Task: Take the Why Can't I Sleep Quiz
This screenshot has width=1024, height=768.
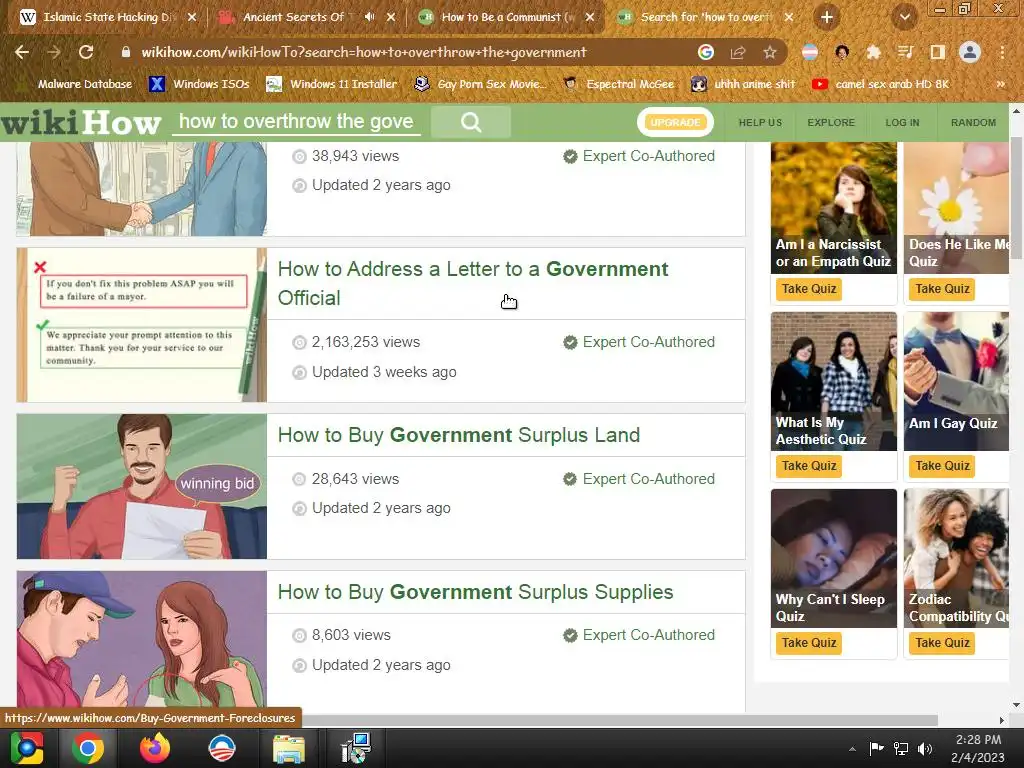Action: 808,643
